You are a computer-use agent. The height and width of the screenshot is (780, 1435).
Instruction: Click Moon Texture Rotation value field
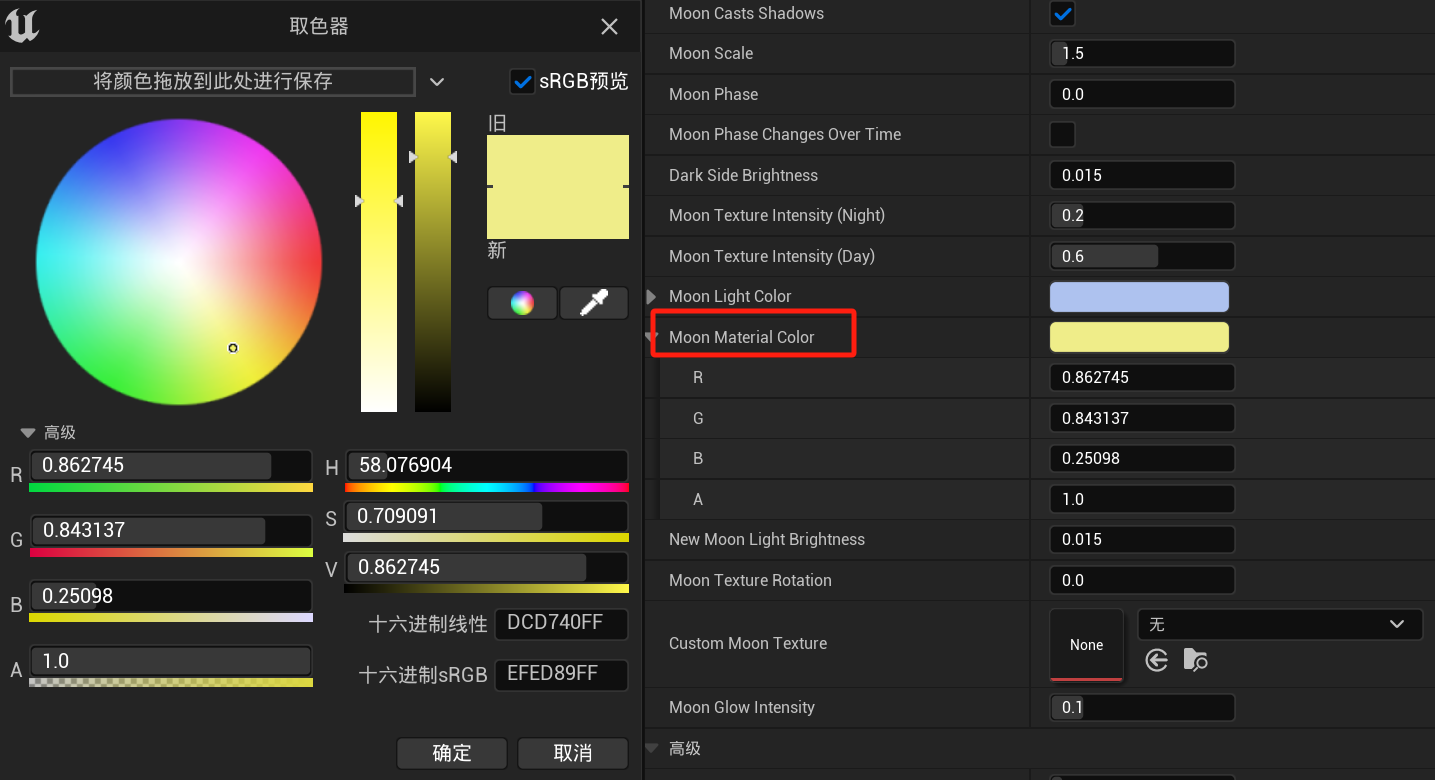point(1142,580)
